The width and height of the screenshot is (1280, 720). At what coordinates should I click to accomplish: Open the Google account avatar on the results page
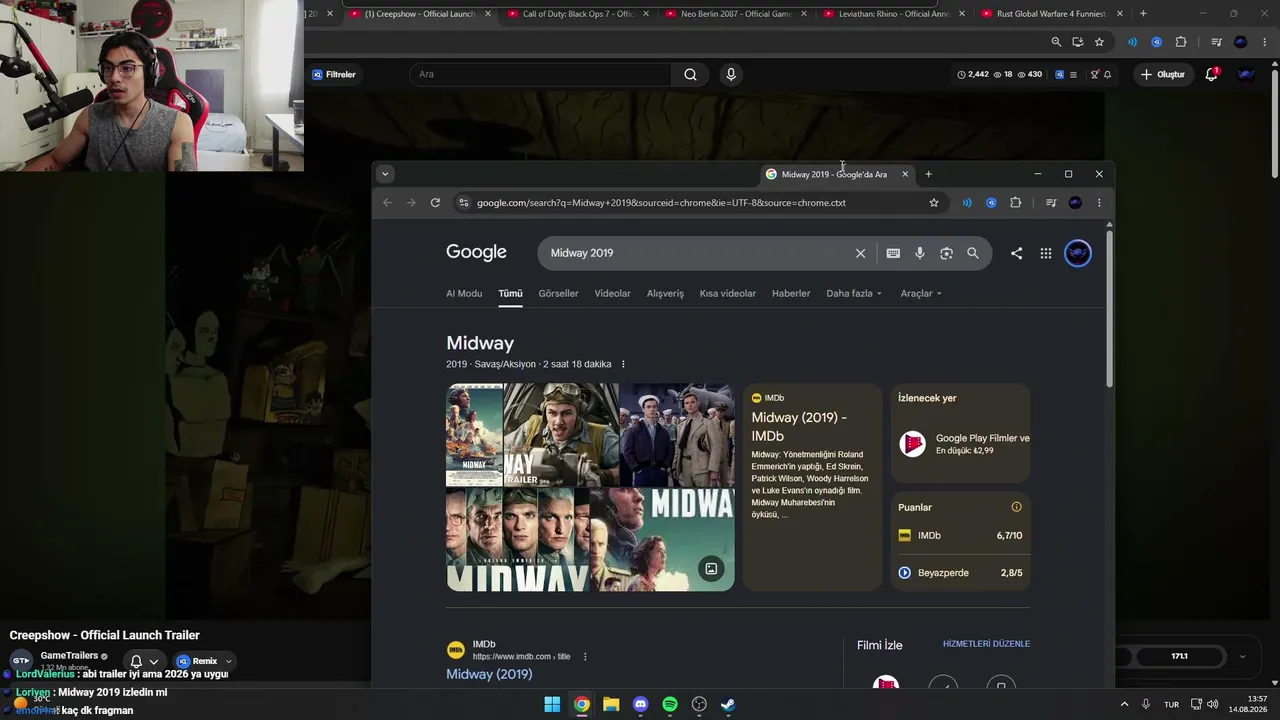pos(1078,253)
